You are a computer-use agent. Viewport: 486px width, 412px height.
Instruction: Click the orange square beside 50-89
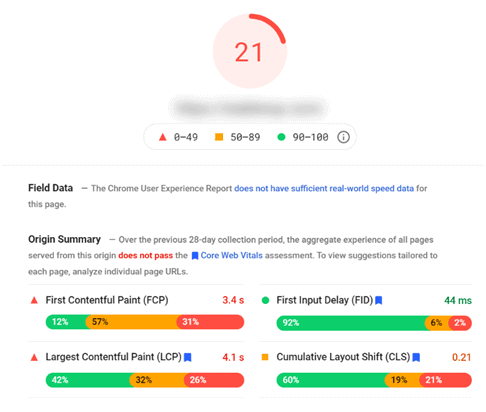point(219,137)
